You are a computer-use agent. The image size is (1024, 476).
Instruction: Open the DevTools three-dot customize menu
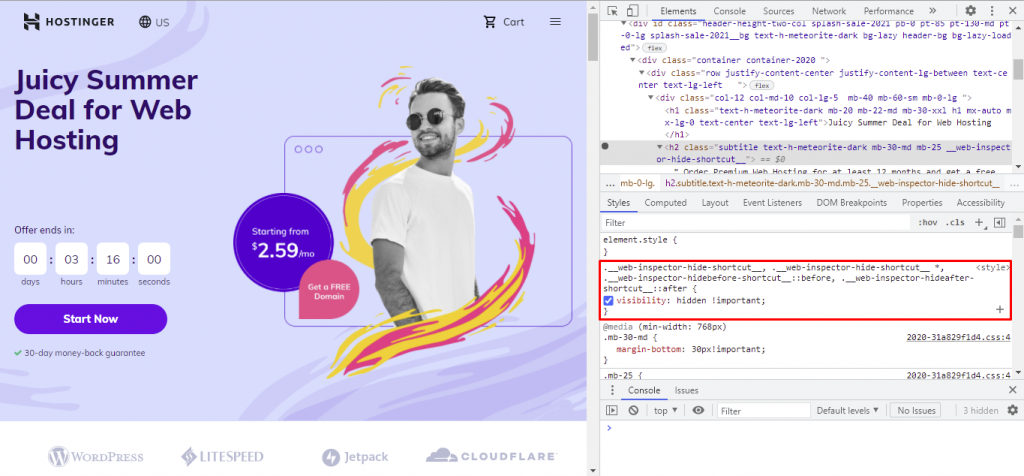click(989, 11)
